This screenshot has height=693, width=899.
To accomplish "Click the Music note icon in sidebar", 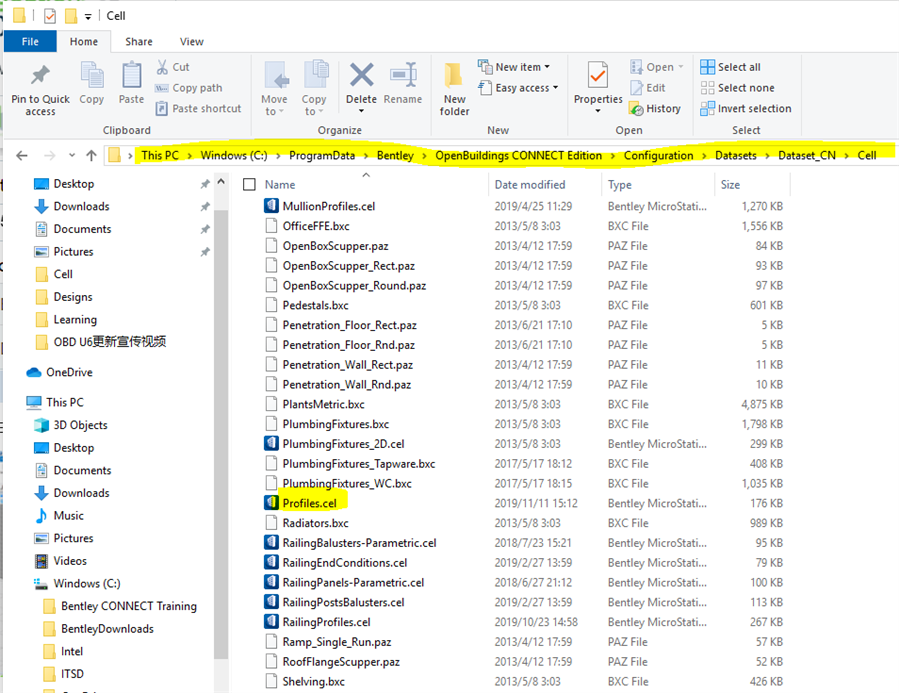I will tap(41, 515).
